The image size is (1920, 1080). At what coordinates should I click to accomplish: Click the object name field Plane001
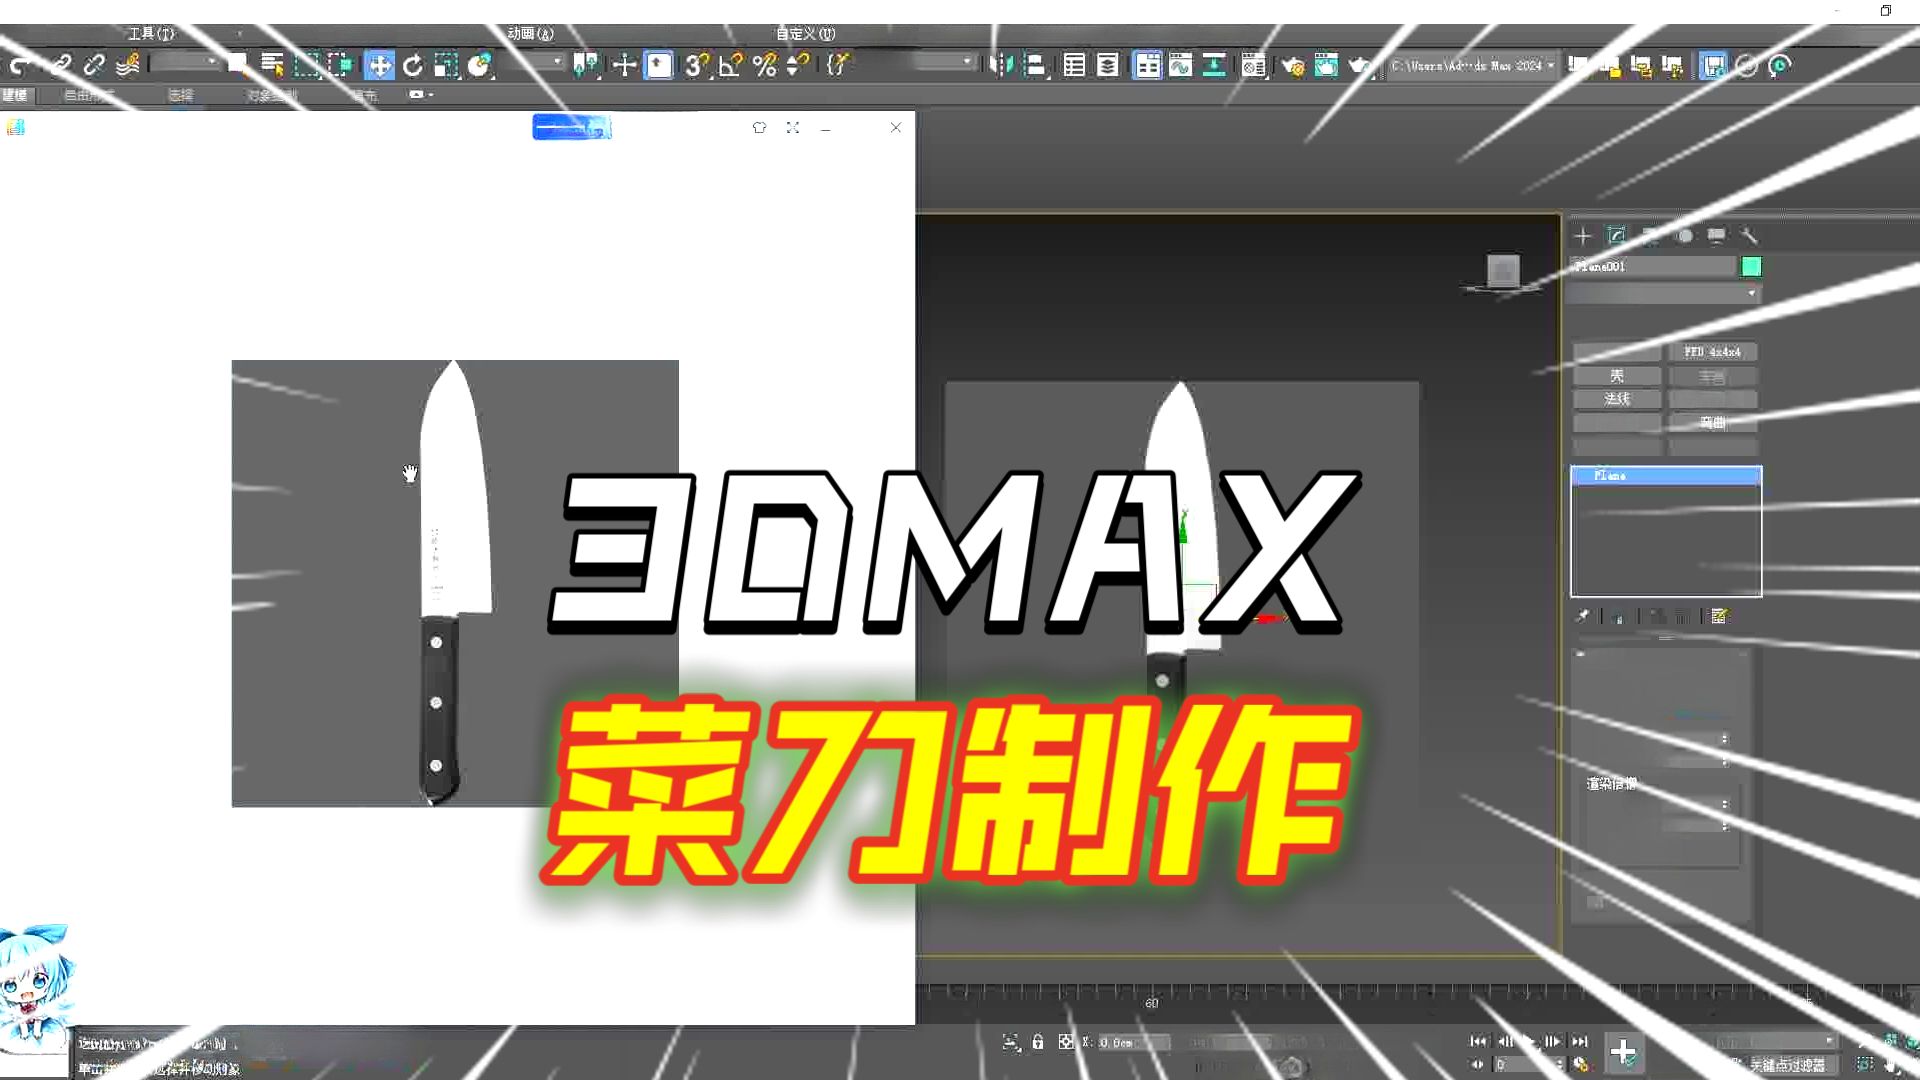coord(1652,266)
